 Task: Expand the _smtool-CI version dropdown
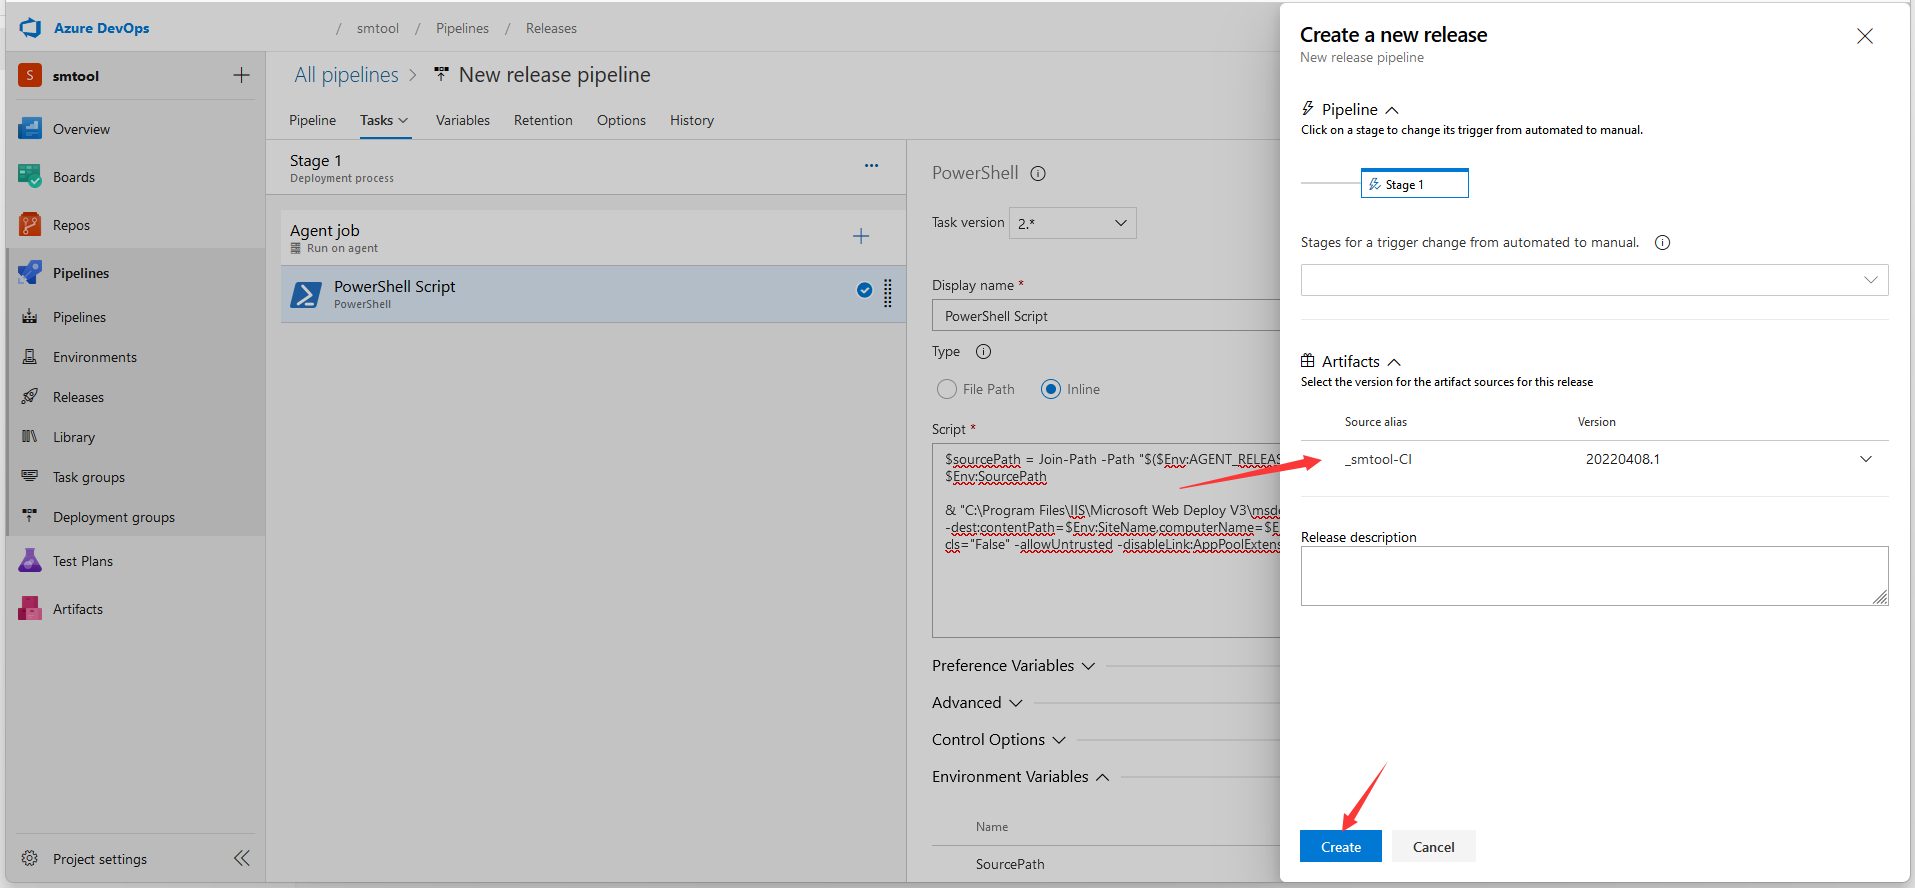pos(1865,459)
